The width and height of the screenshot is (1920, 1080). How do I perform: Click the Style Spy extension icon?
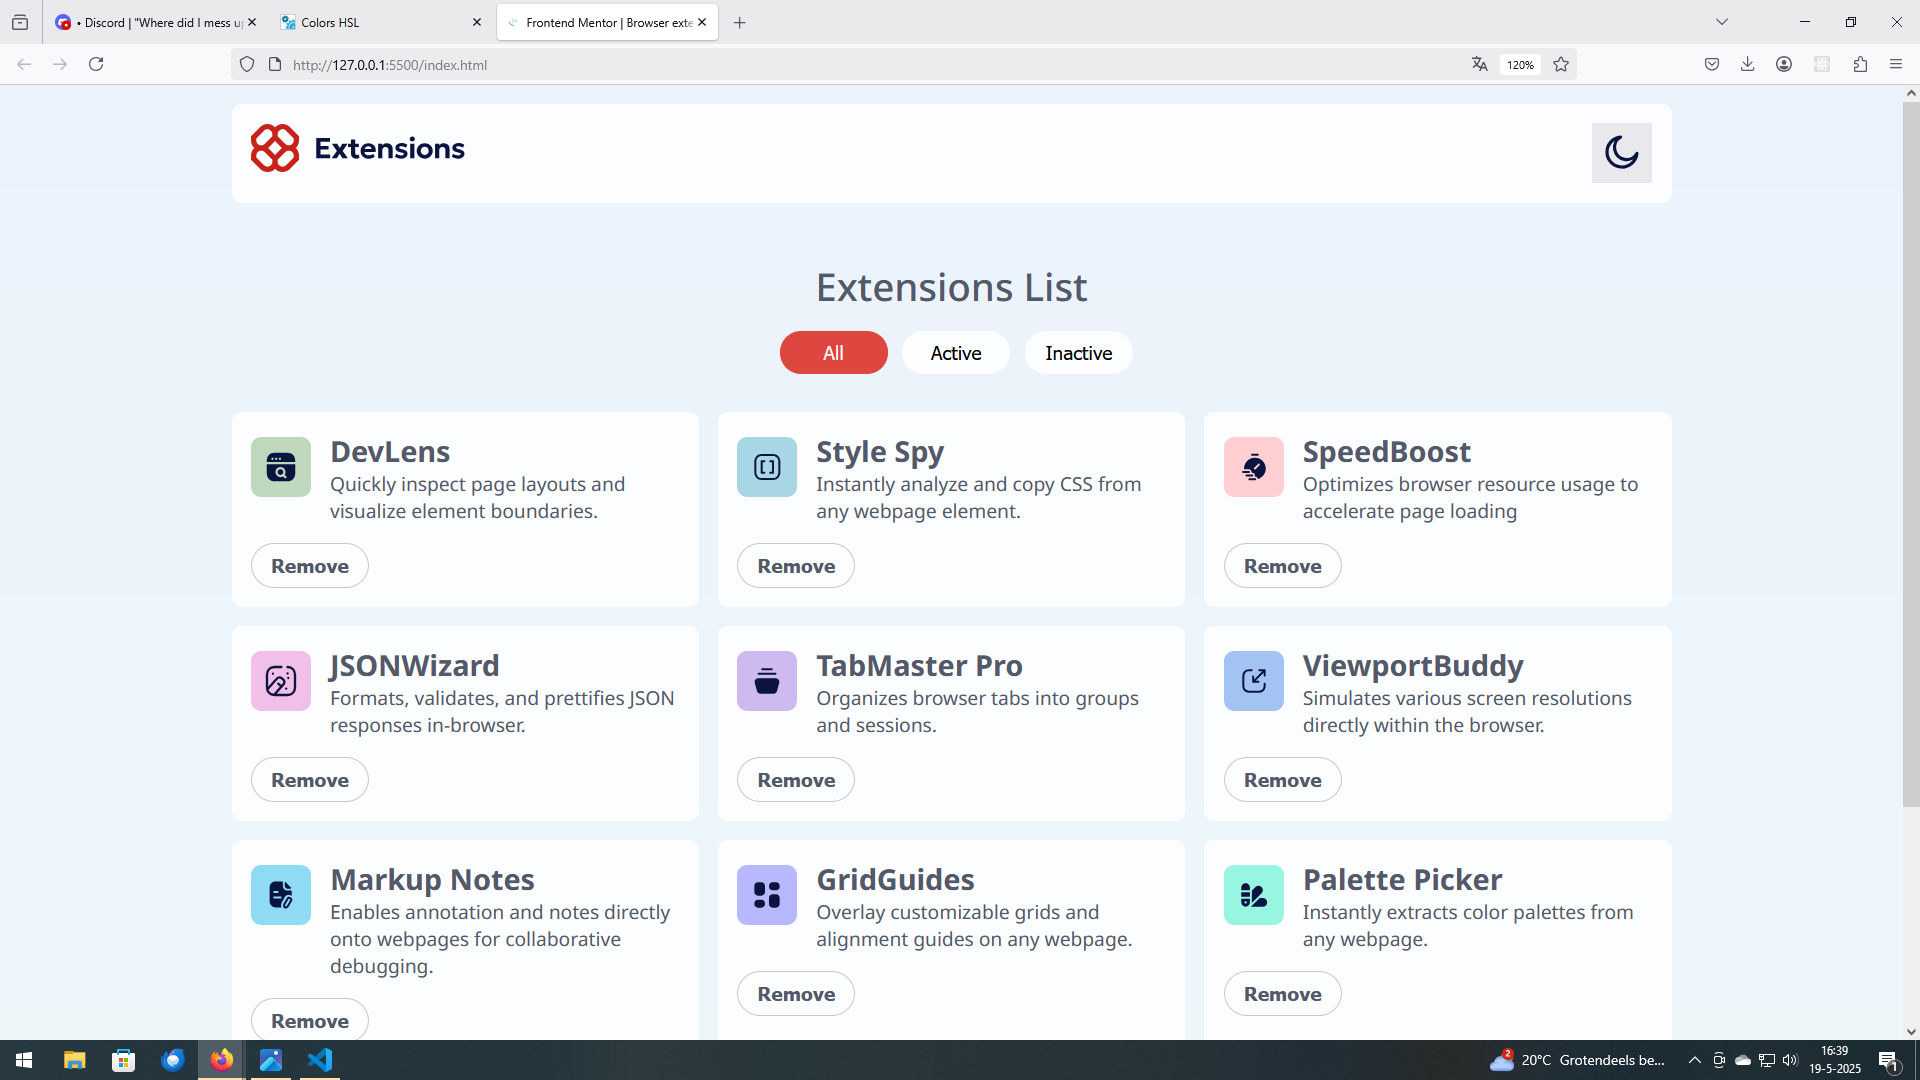pos(767,467)
